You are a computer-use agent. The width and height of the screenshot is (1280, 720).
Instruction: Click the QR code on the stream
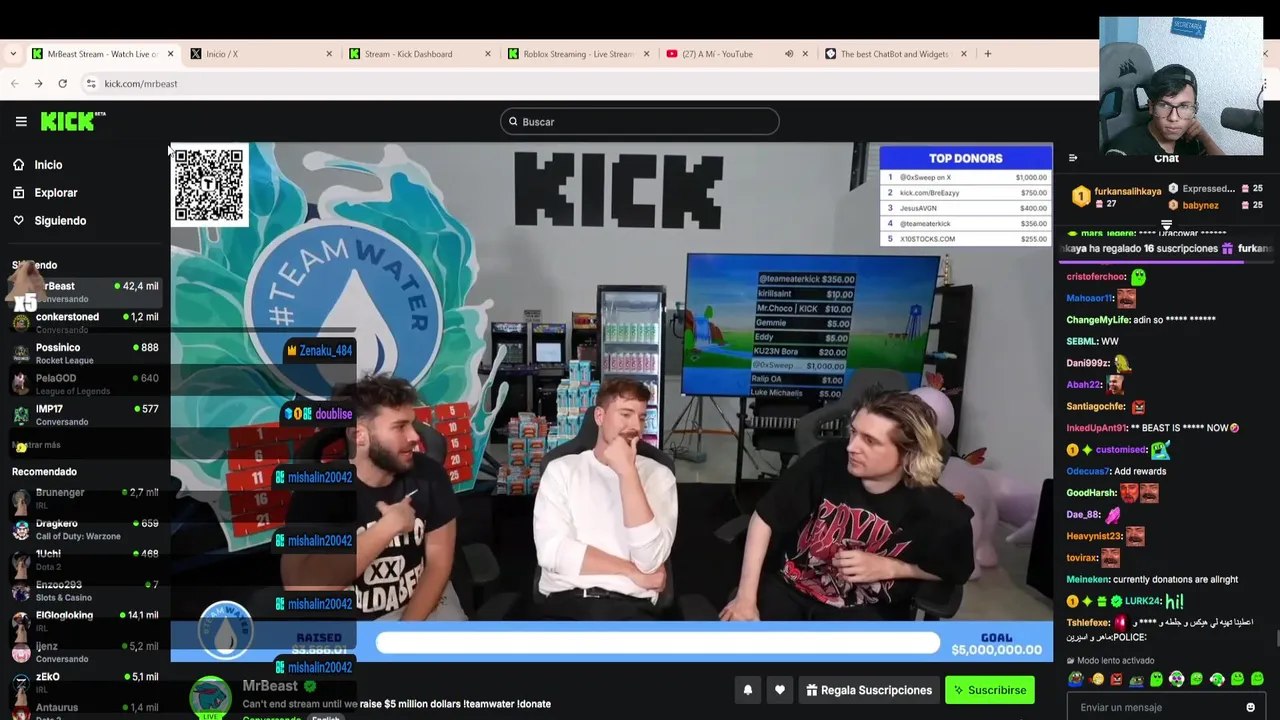209,185
